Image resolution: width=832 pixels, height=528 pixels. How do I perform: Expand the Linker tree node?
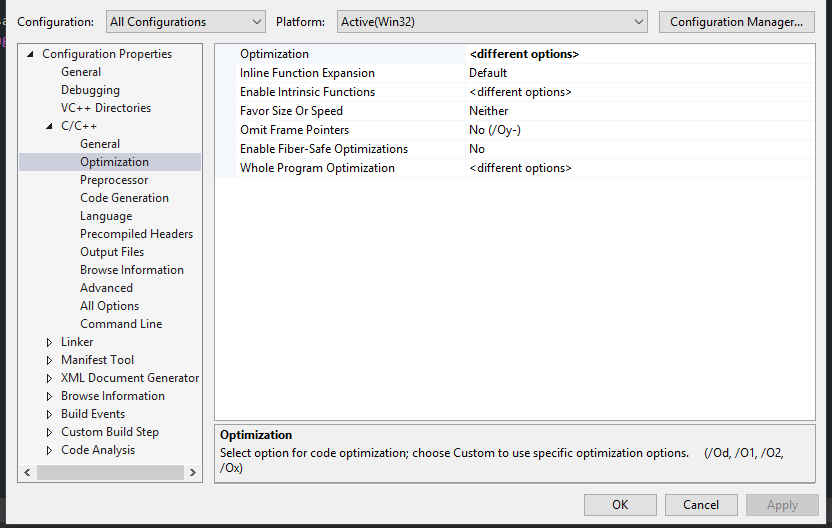pos(50,342)
